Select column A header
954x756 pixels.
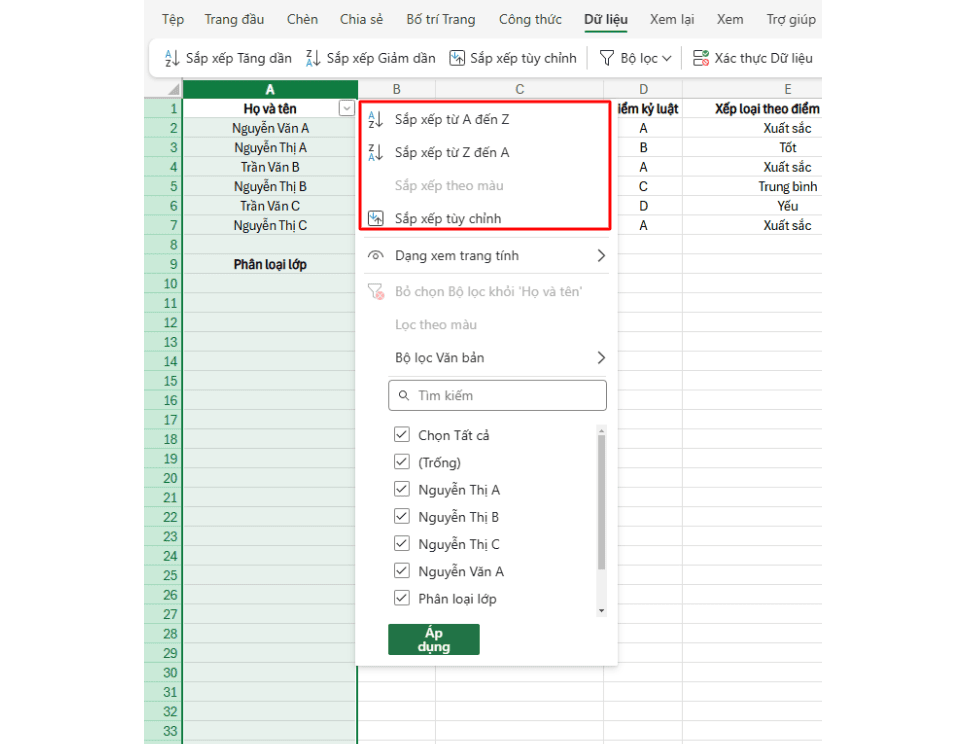tap(270, 89)
